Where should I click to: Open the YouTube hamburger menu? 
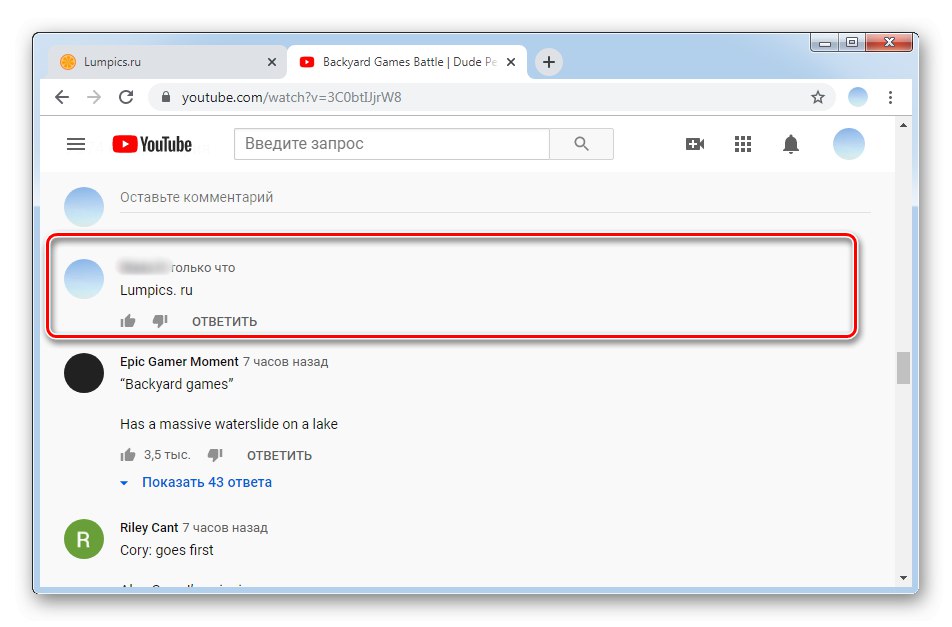(76, 143)
